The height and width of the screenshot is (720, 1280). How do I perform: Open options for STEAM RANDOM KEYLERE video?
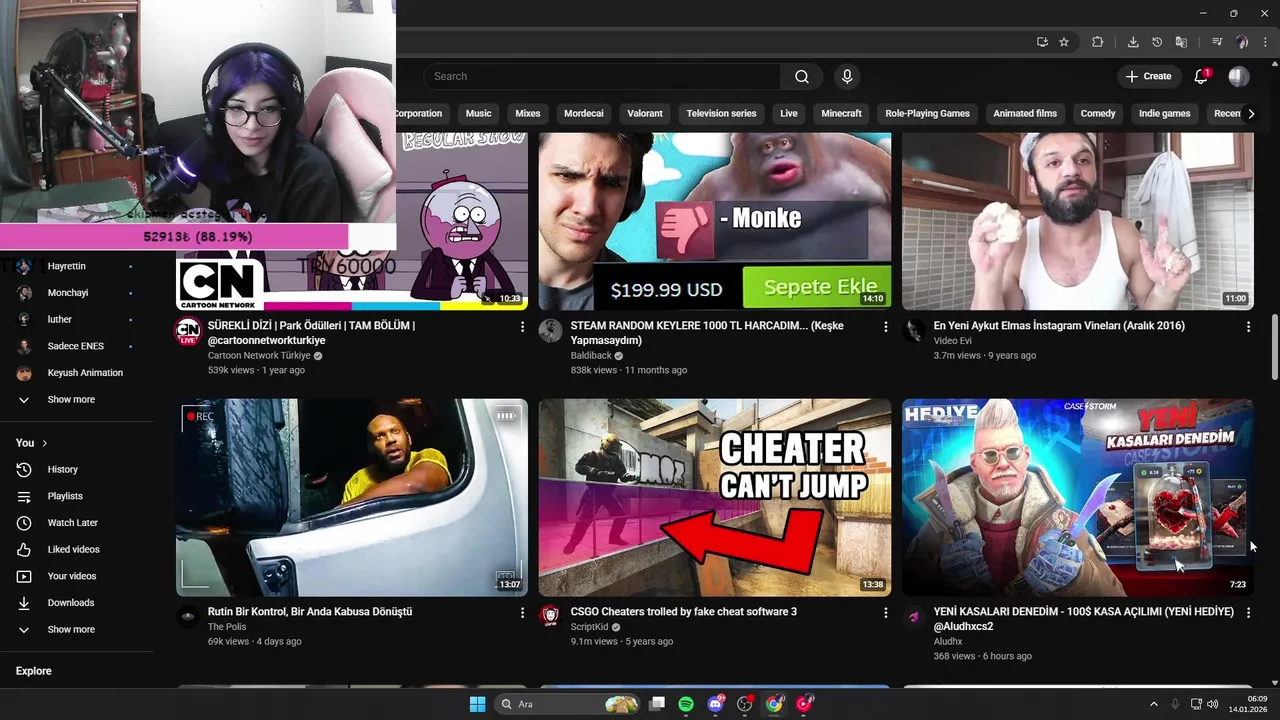pos(885,327)
